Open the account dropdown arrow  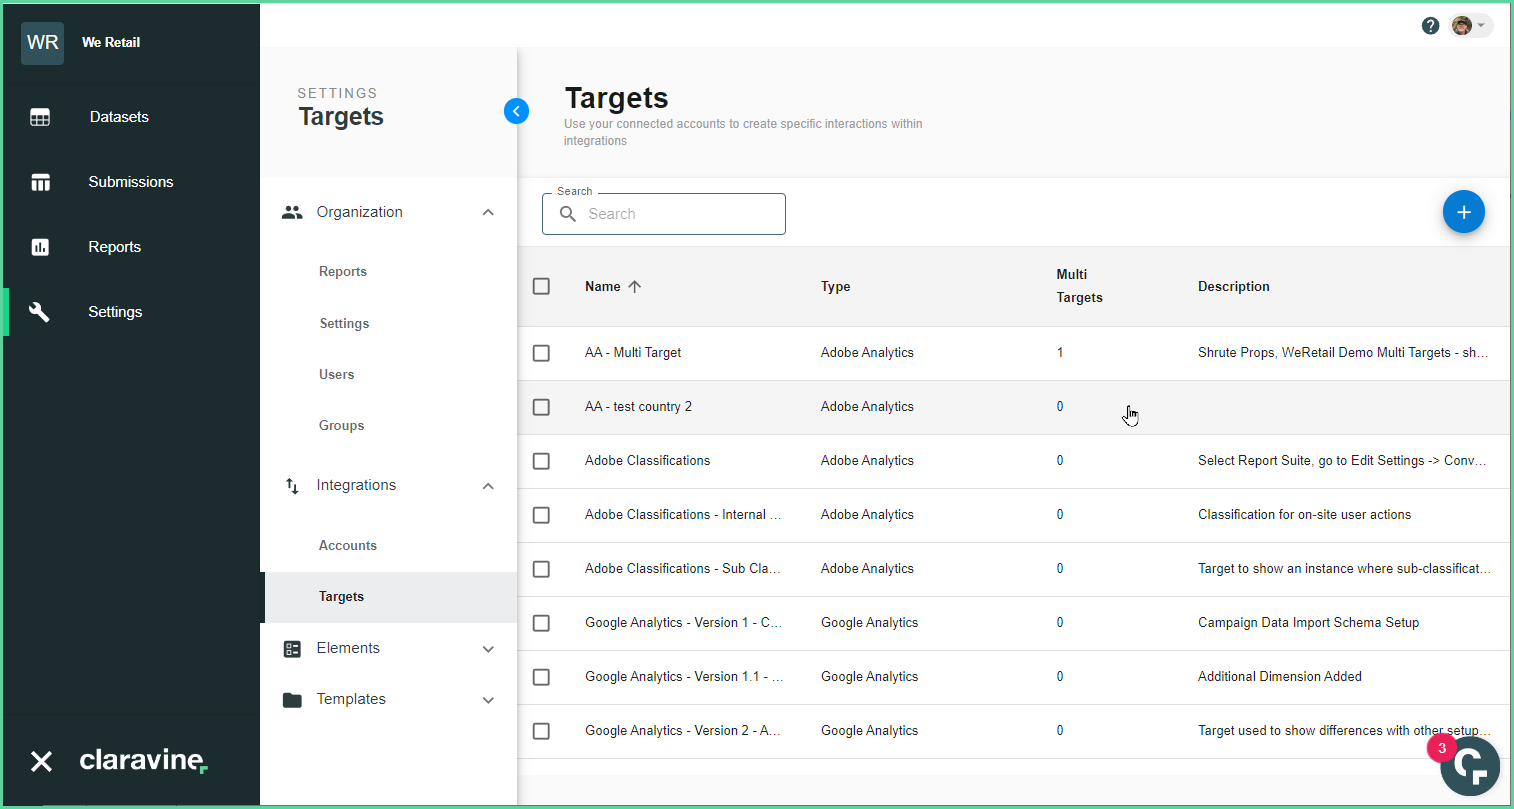tap(1482, 26)
